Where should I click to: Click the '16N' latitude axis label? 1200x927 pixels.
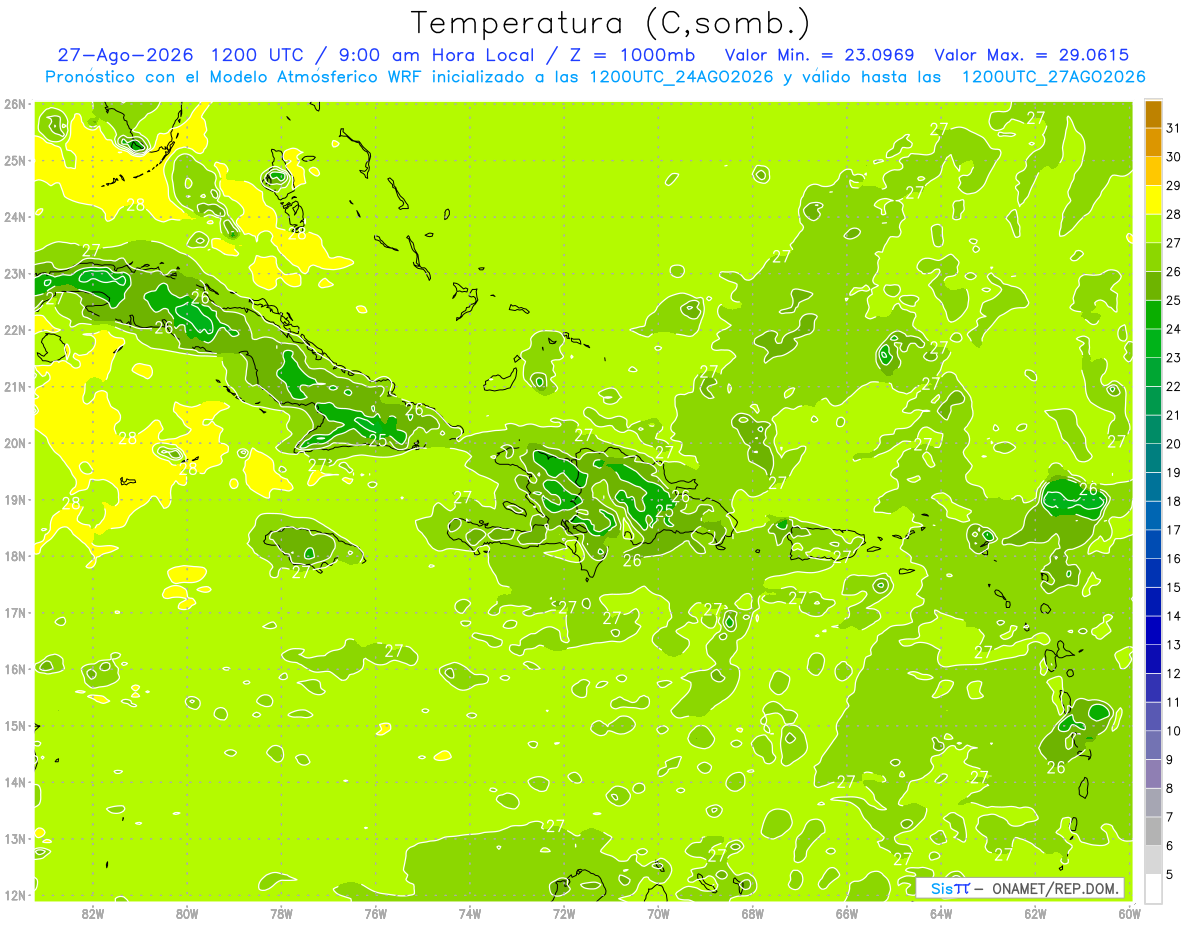coord(15,669)
